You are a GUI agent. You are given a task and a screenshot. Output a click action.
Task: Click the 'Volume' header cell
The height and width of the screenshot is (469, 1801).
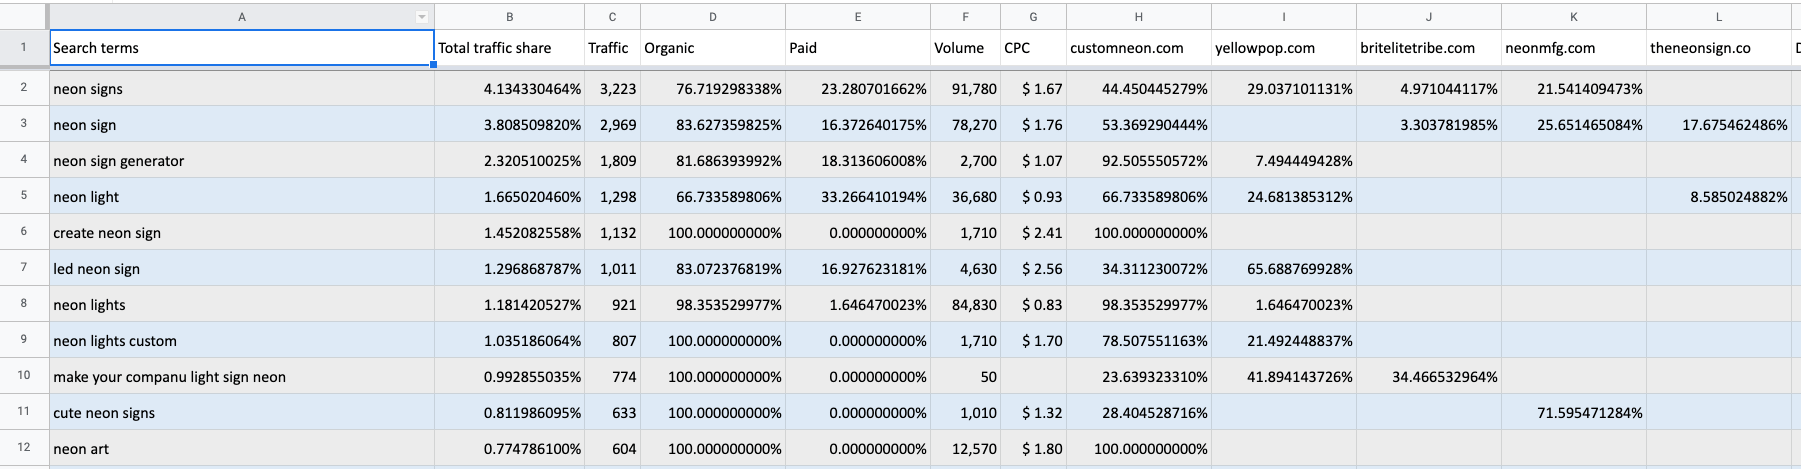coord(965,48)
